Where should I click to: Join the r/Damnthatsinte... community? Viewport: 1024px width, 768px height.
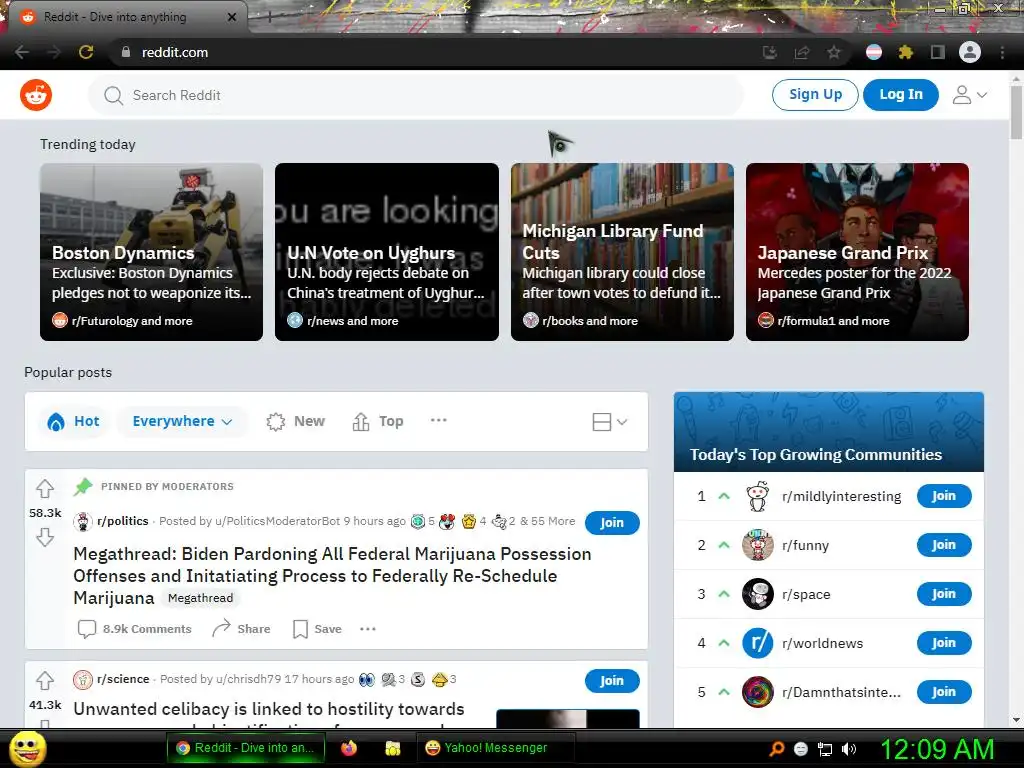(944, 692)
